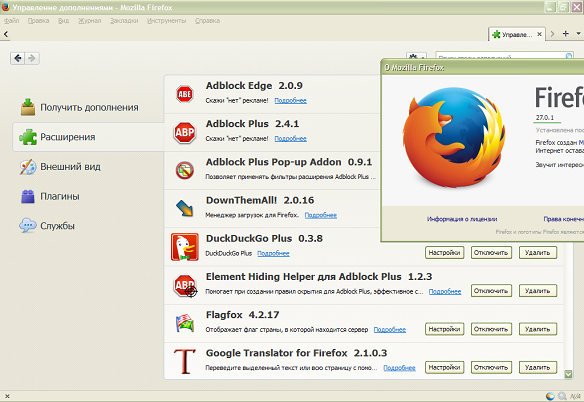Open a new tab with plus button
This screenshot has width=584, height=402.
565,34
